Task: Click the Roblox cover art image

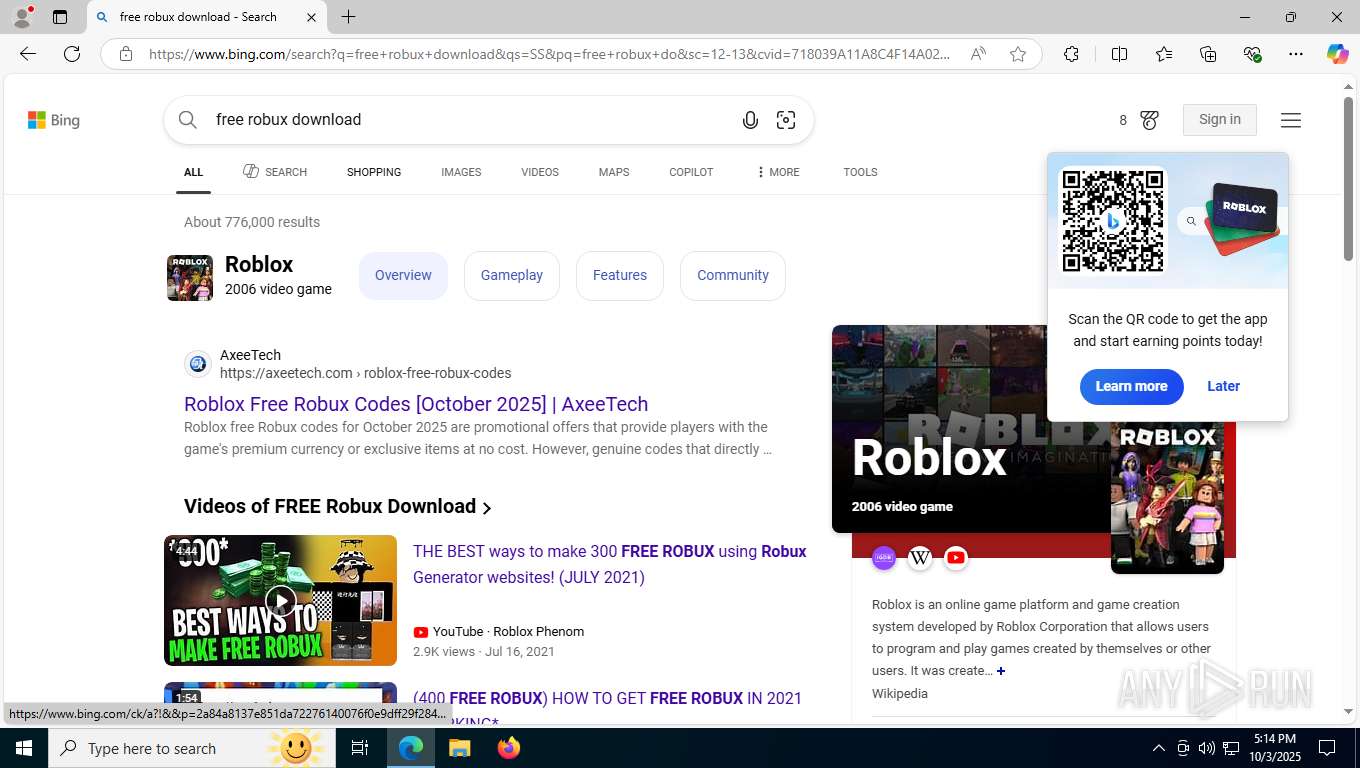Action: click(x=1167, y=497)
